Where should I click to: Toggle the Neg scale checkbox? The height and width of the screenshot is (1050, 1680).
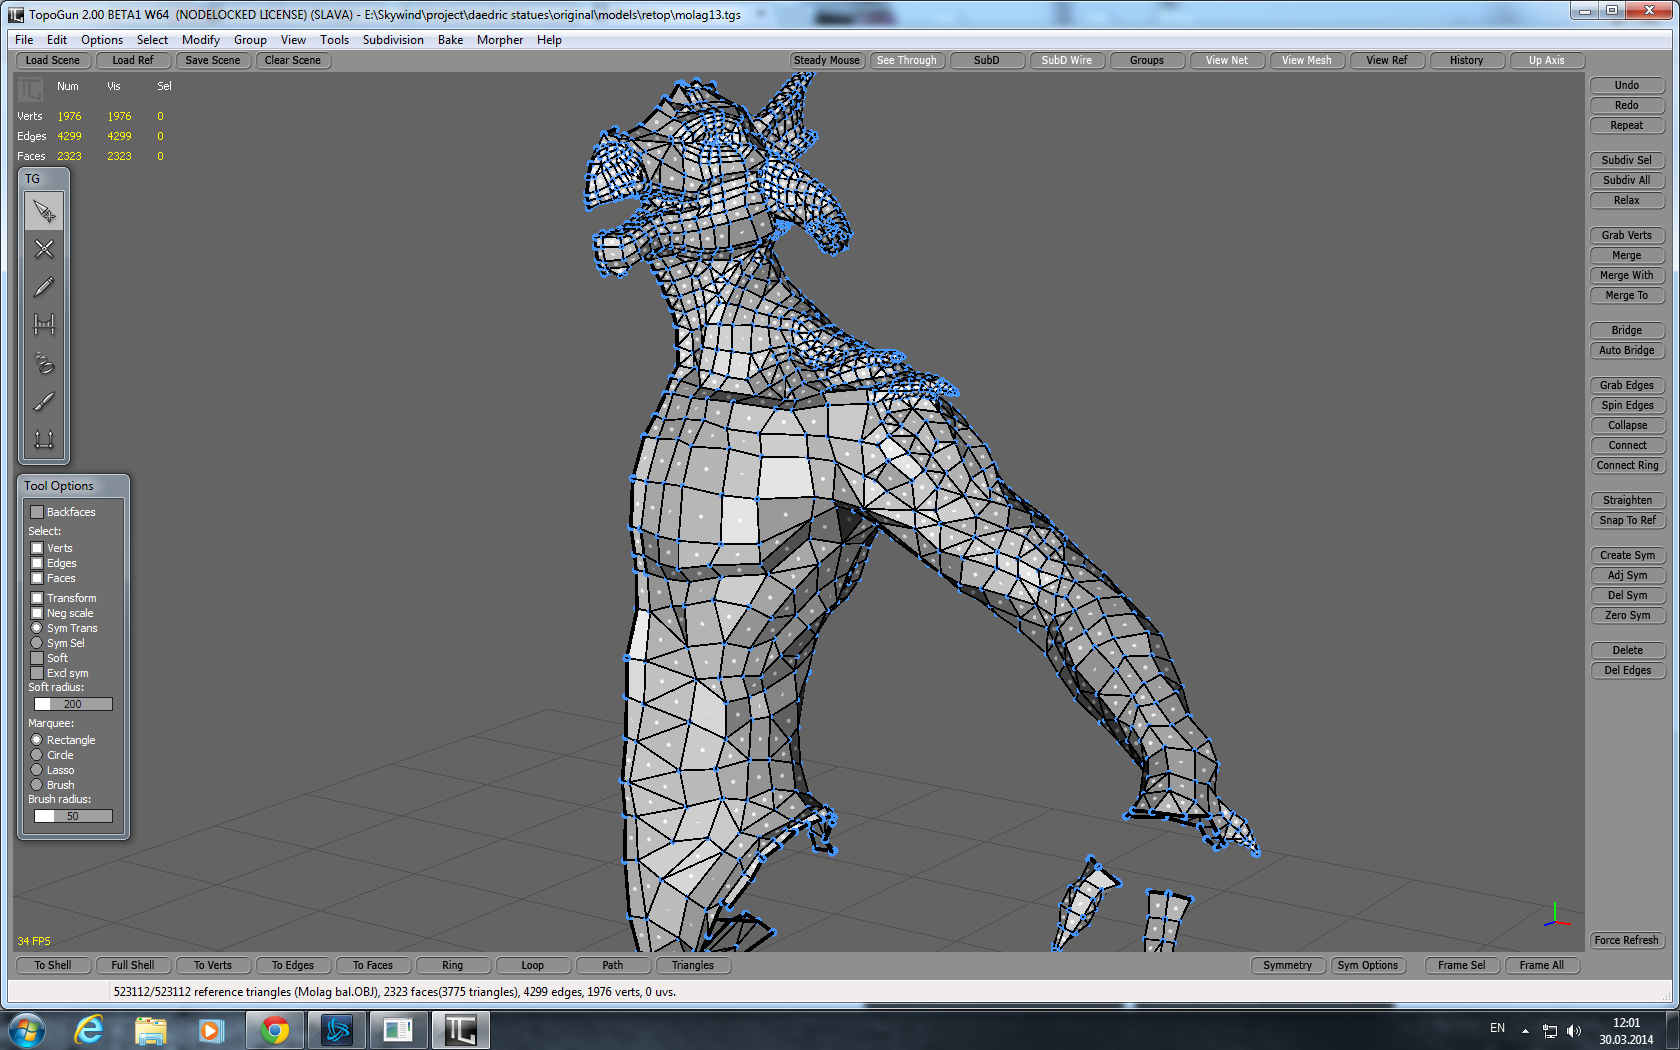click(37, 613)
